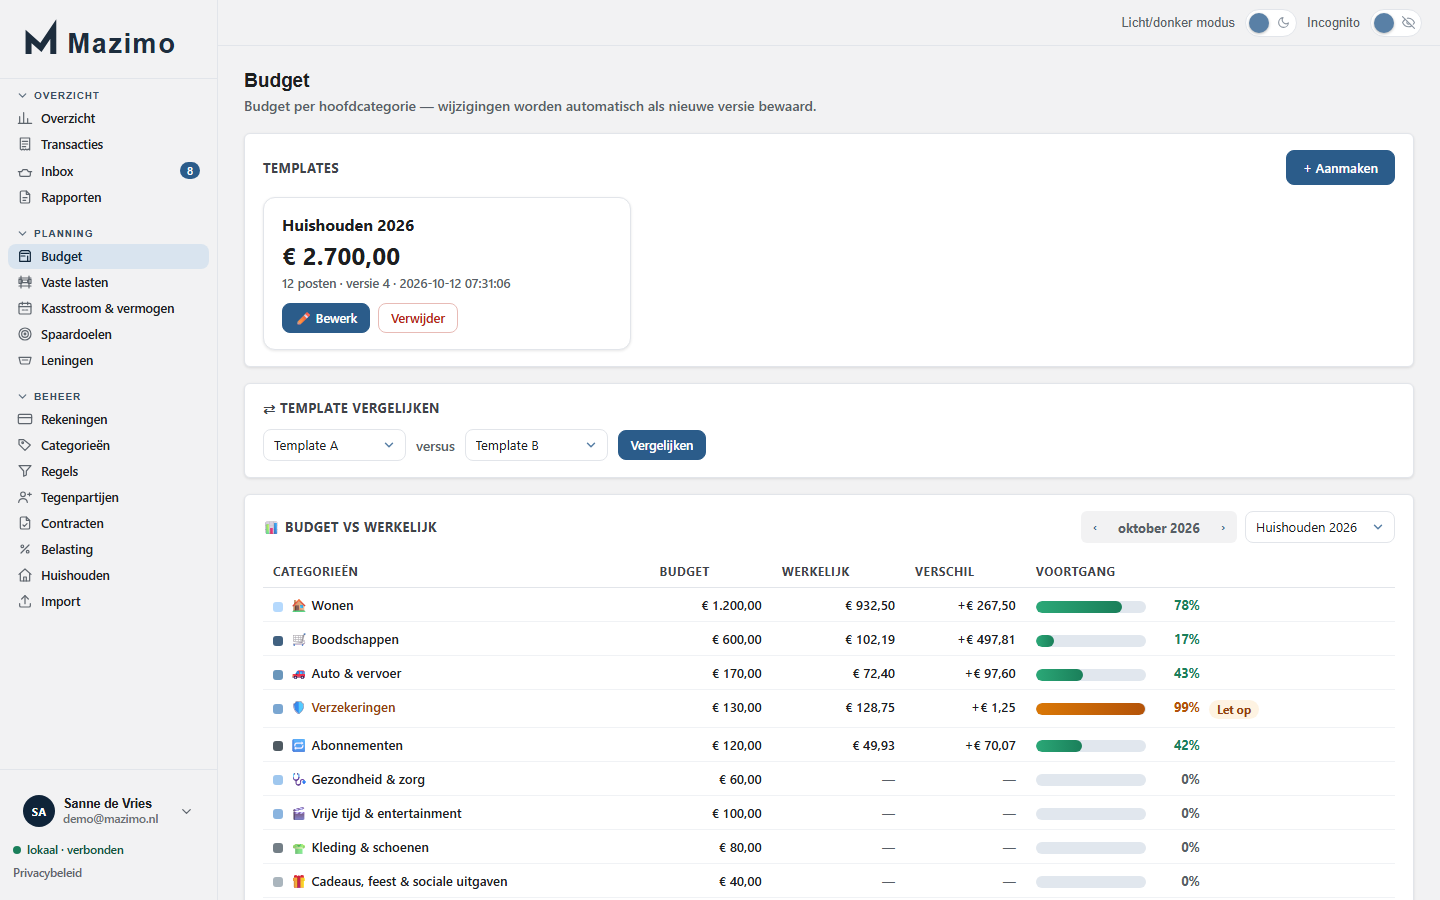Collapse the Beheer sidebar section
Viewport: 1440px width, 900px height.
50,396
